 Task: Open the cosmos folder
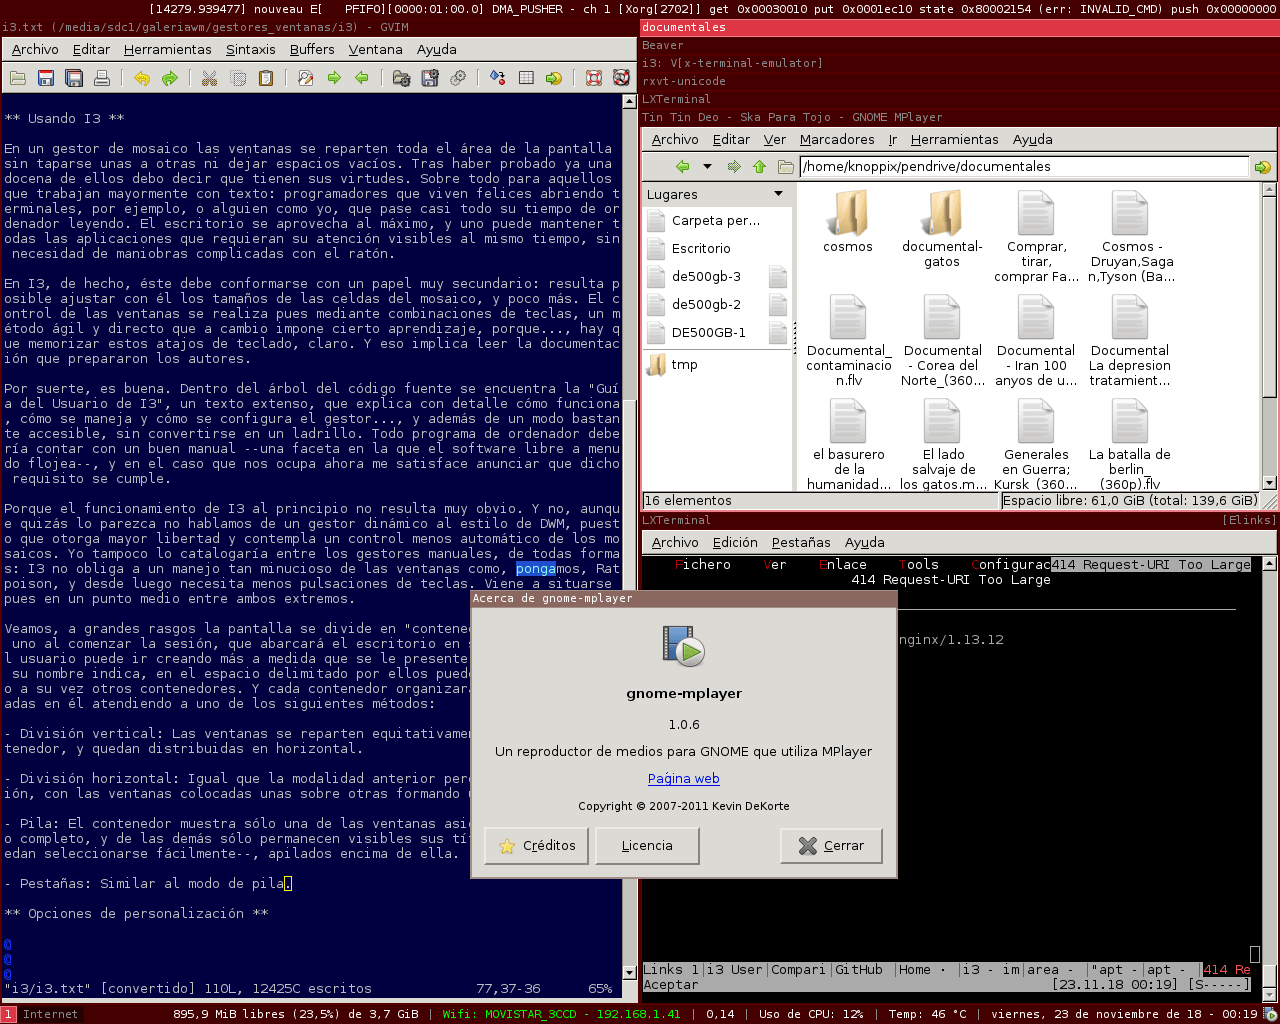click(848, 222)
